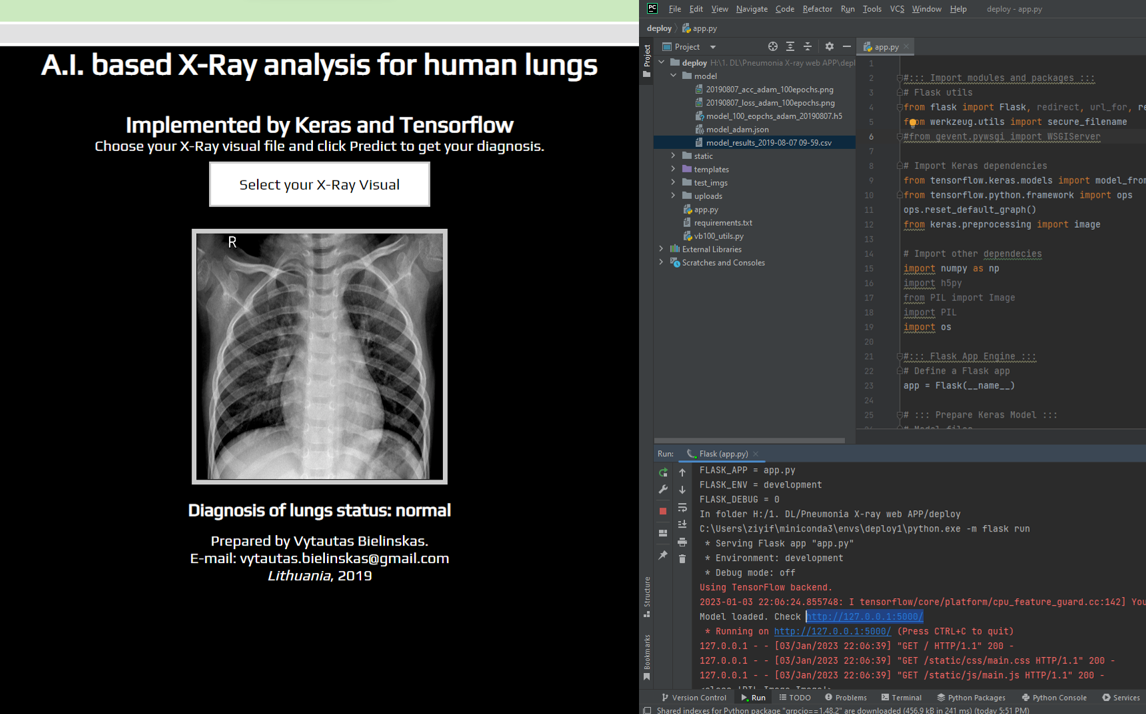Click the Select Opened File crosshair icon
The height and width of the screenshot is (714, 1146).
click(773, 47)
